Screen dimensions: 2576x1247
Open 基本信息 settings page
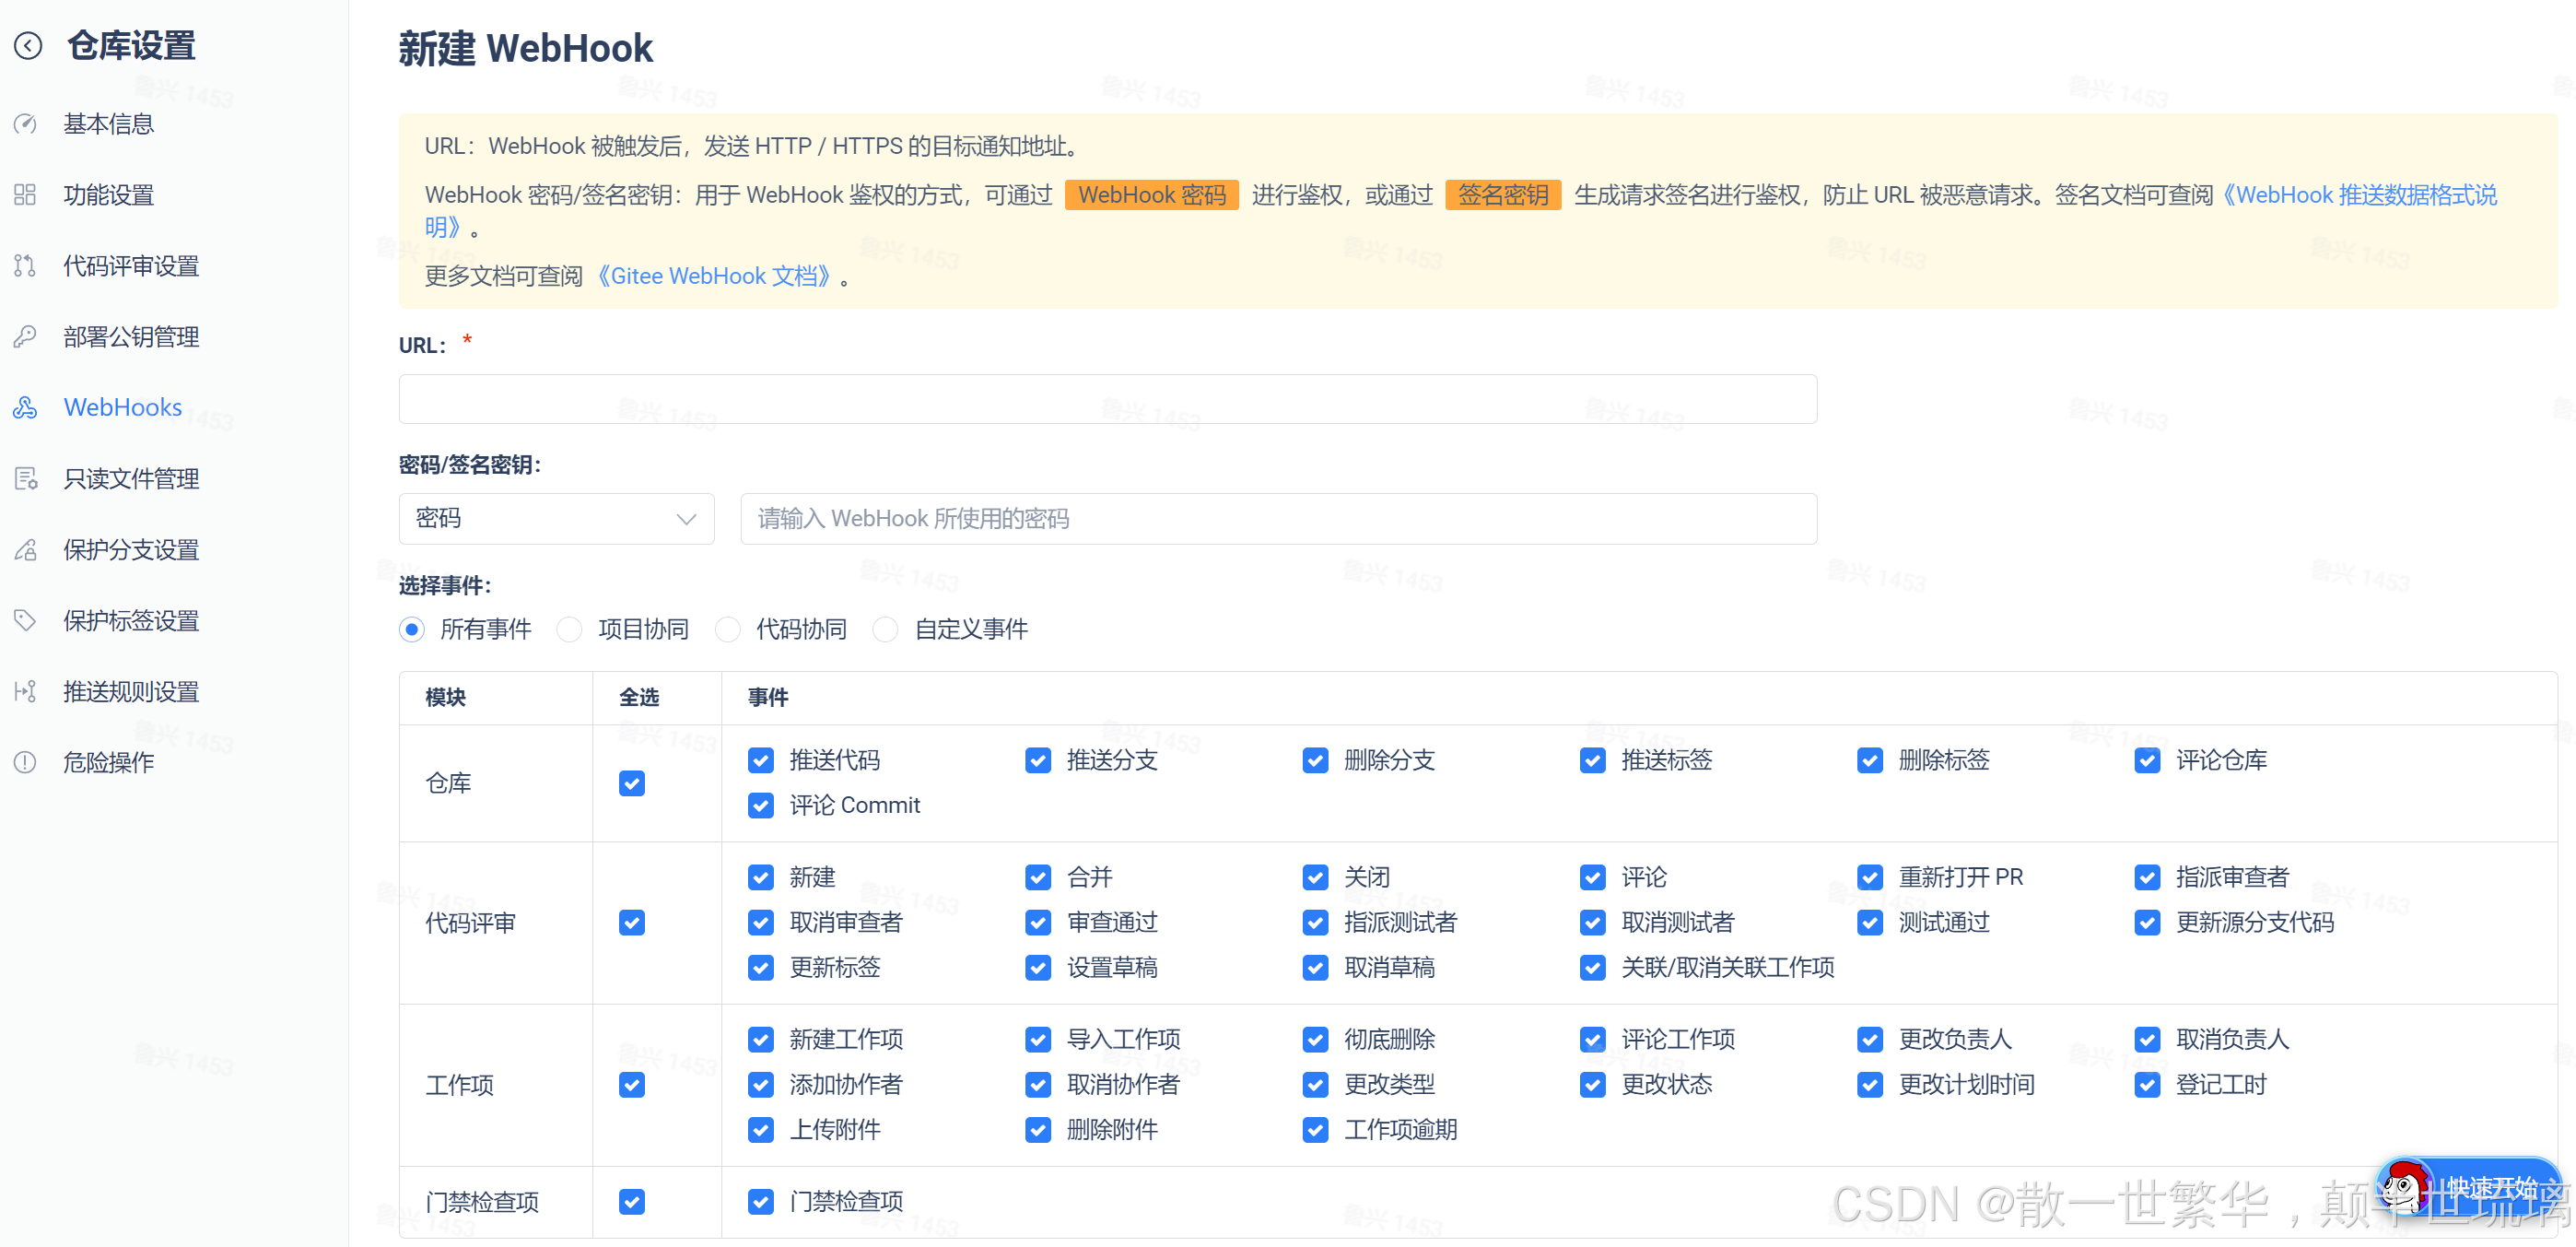[x=108, y=124]
